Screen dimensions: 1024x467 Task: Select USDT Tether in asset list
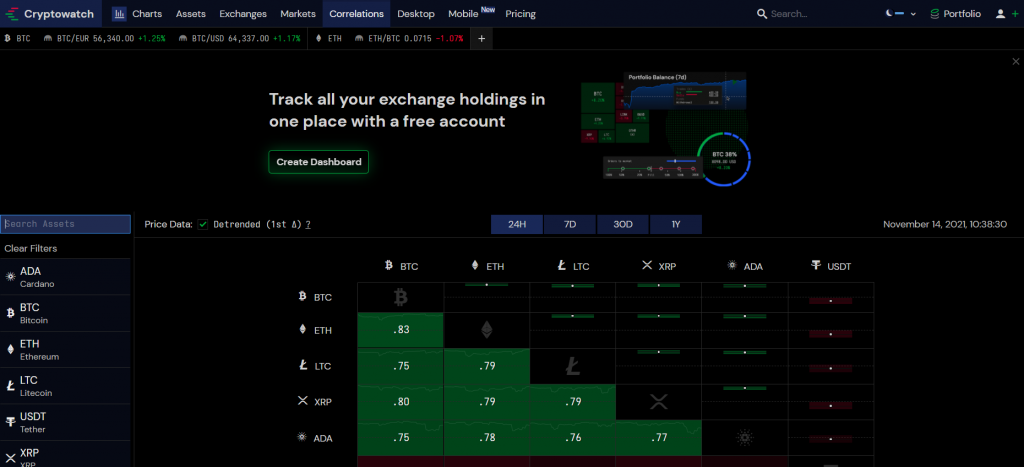65,422
